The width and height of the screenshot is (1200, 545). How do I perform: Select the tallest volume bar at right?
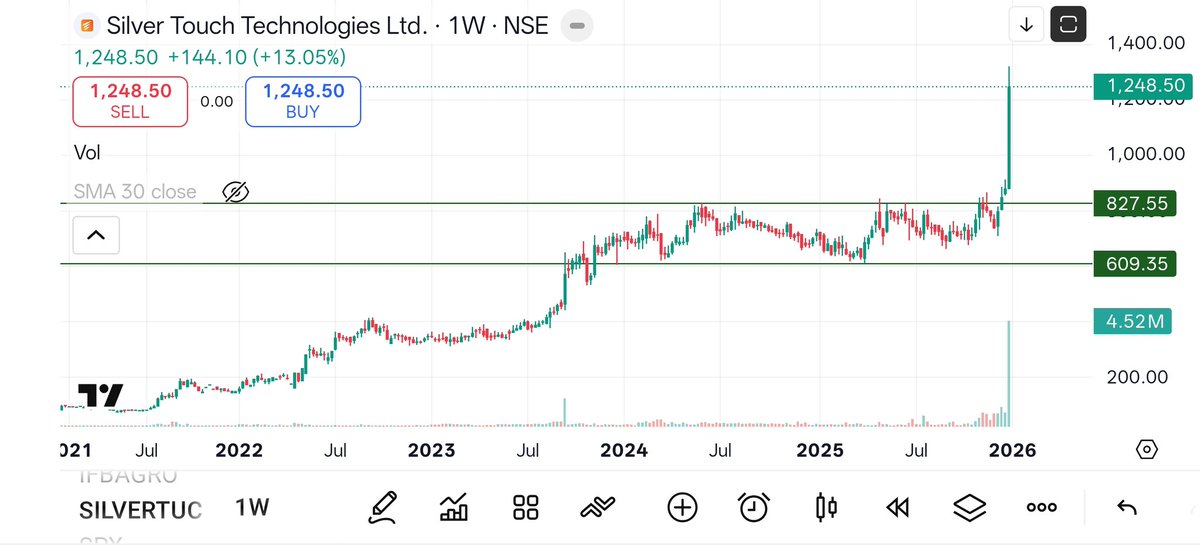[x=1010, y=374]
